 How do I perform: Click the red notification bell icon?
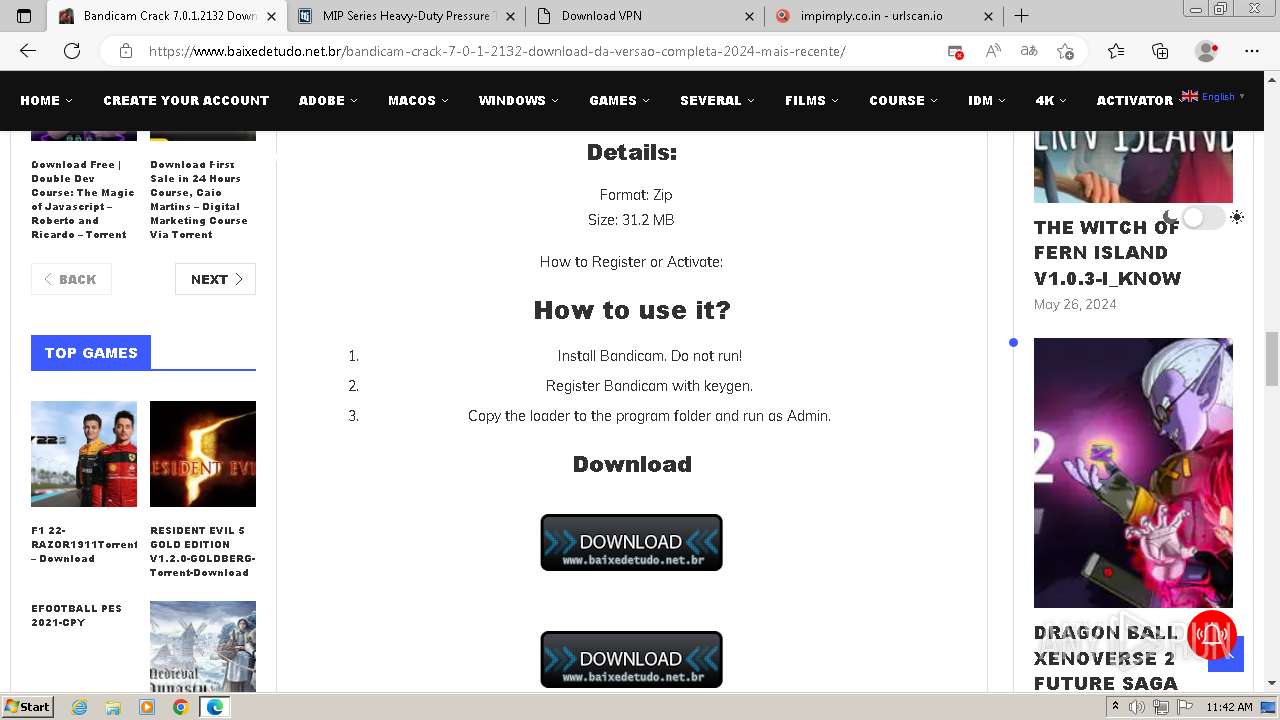pyautogui.click(x=1213, y=636)
